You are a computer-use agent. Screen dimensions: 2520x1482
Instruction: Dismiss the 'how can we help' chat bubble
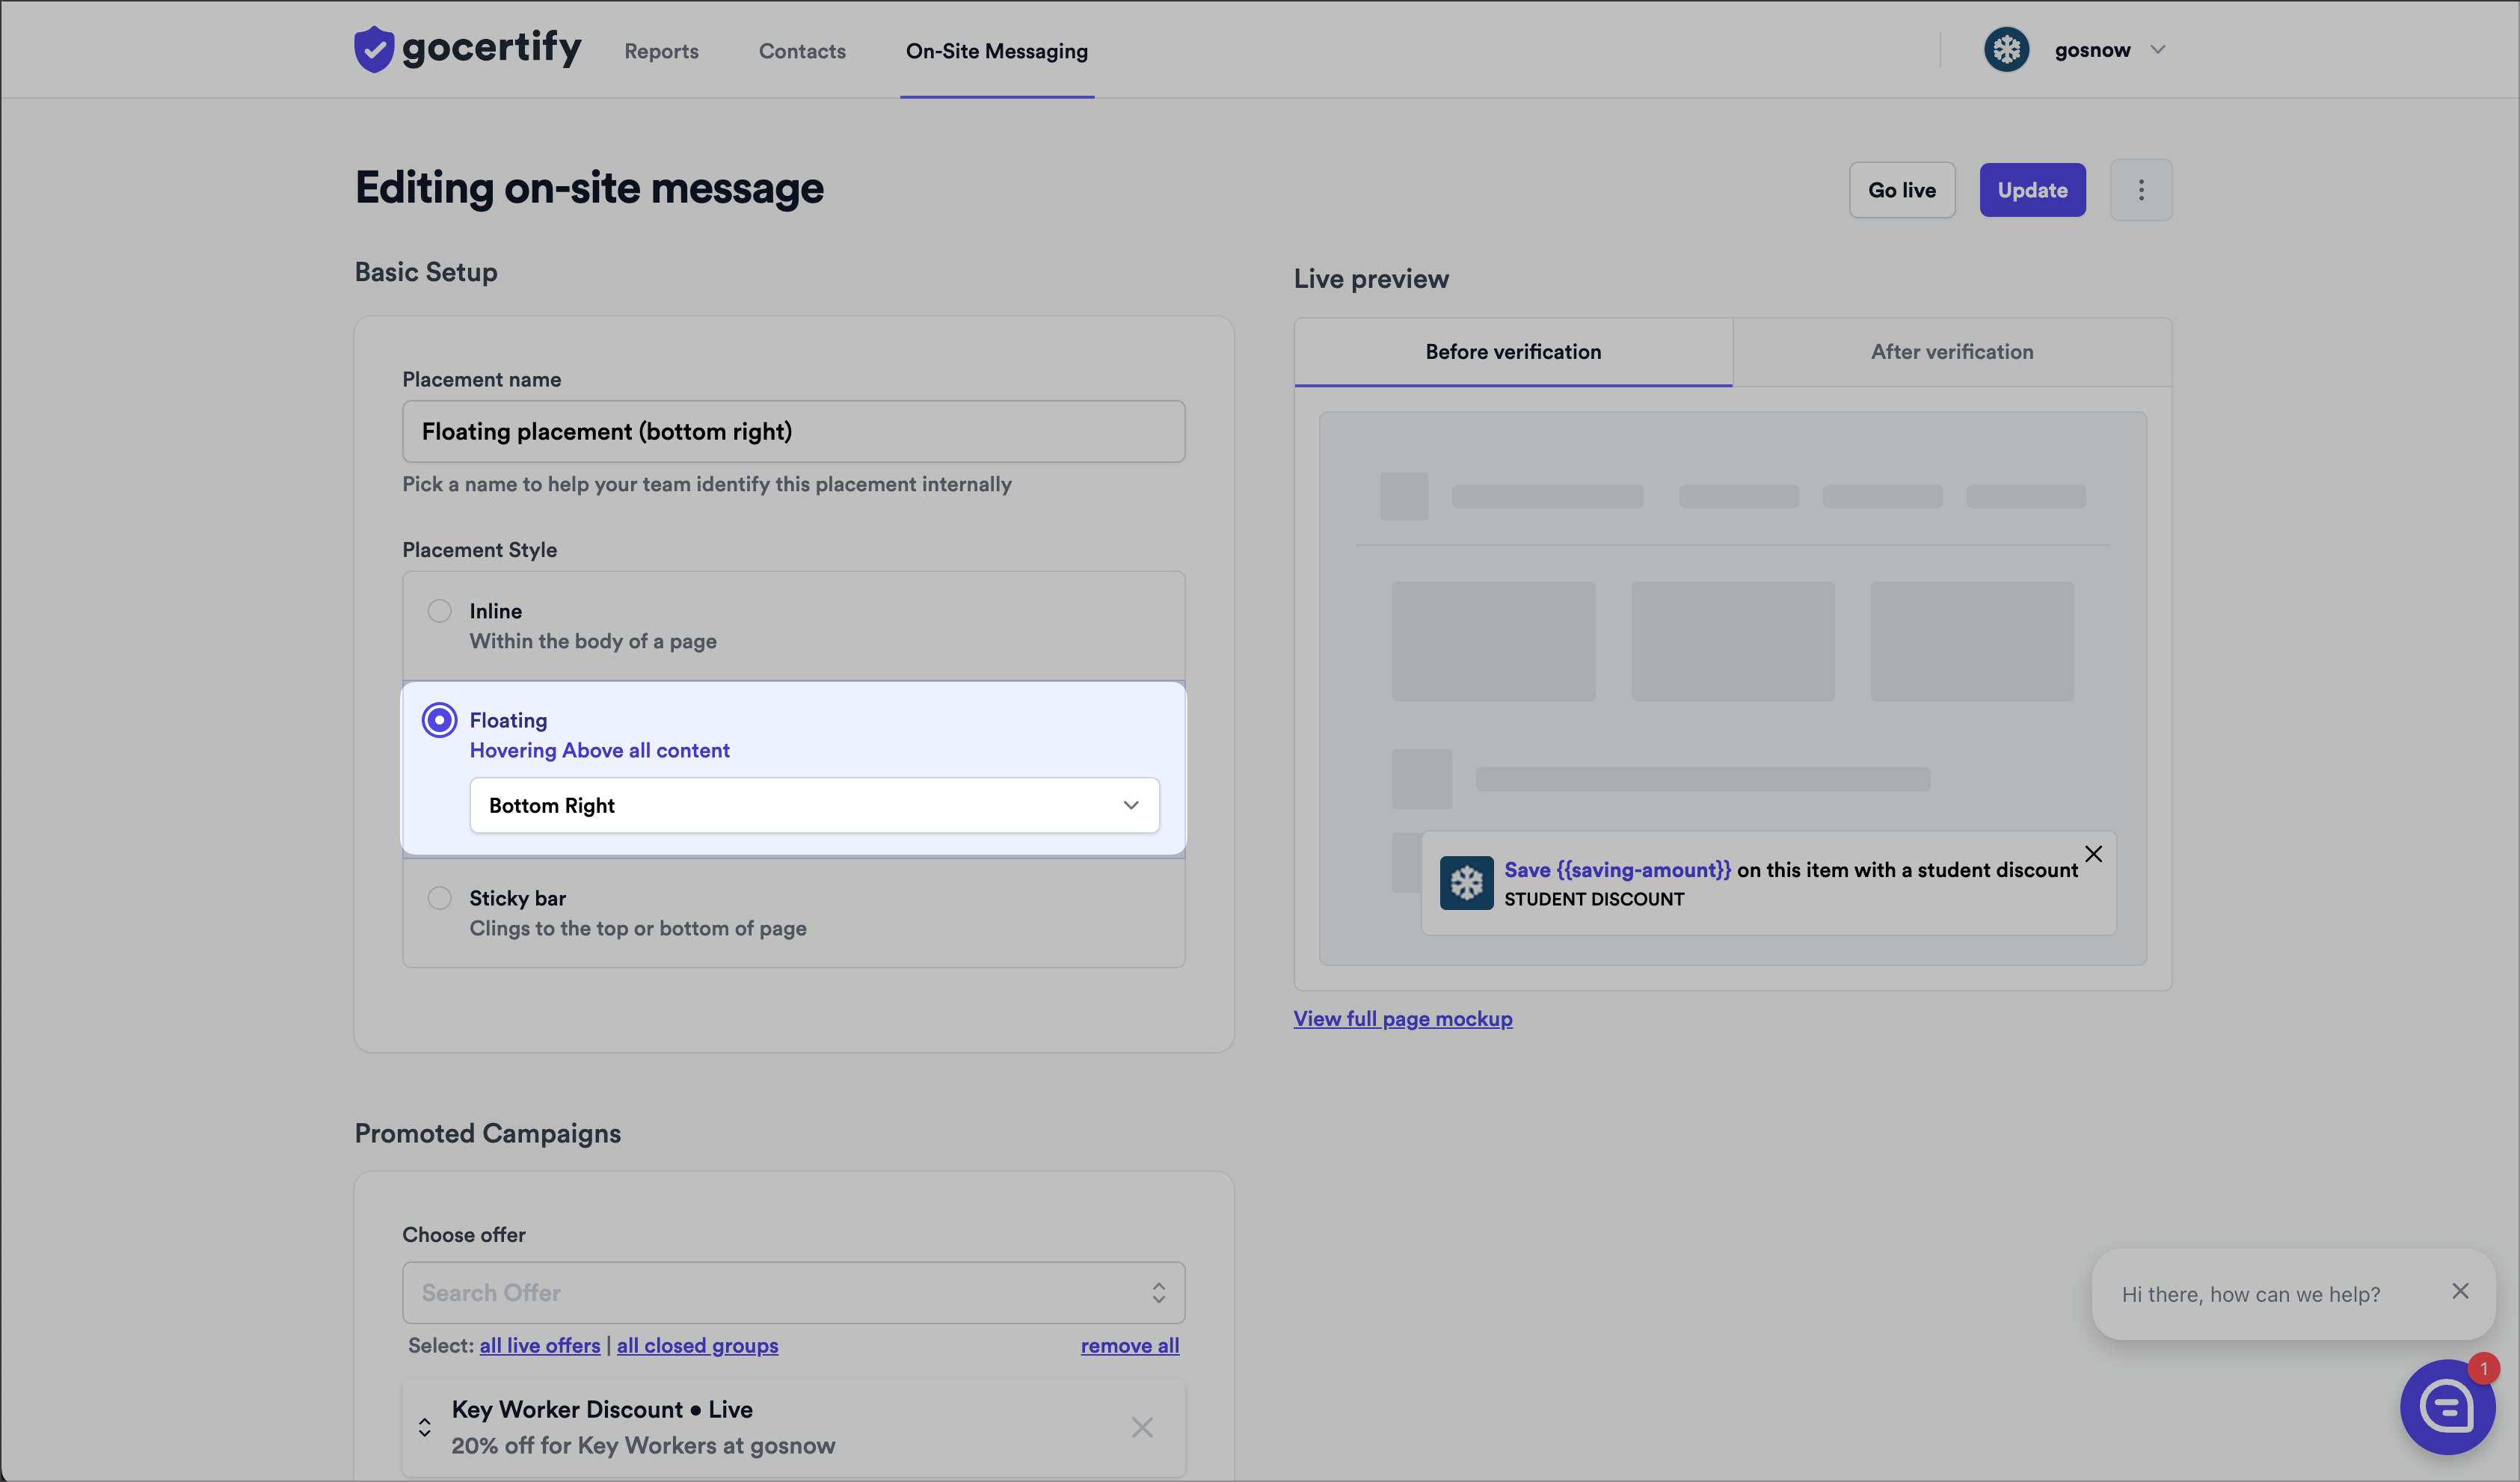tap(2460, 1291)
